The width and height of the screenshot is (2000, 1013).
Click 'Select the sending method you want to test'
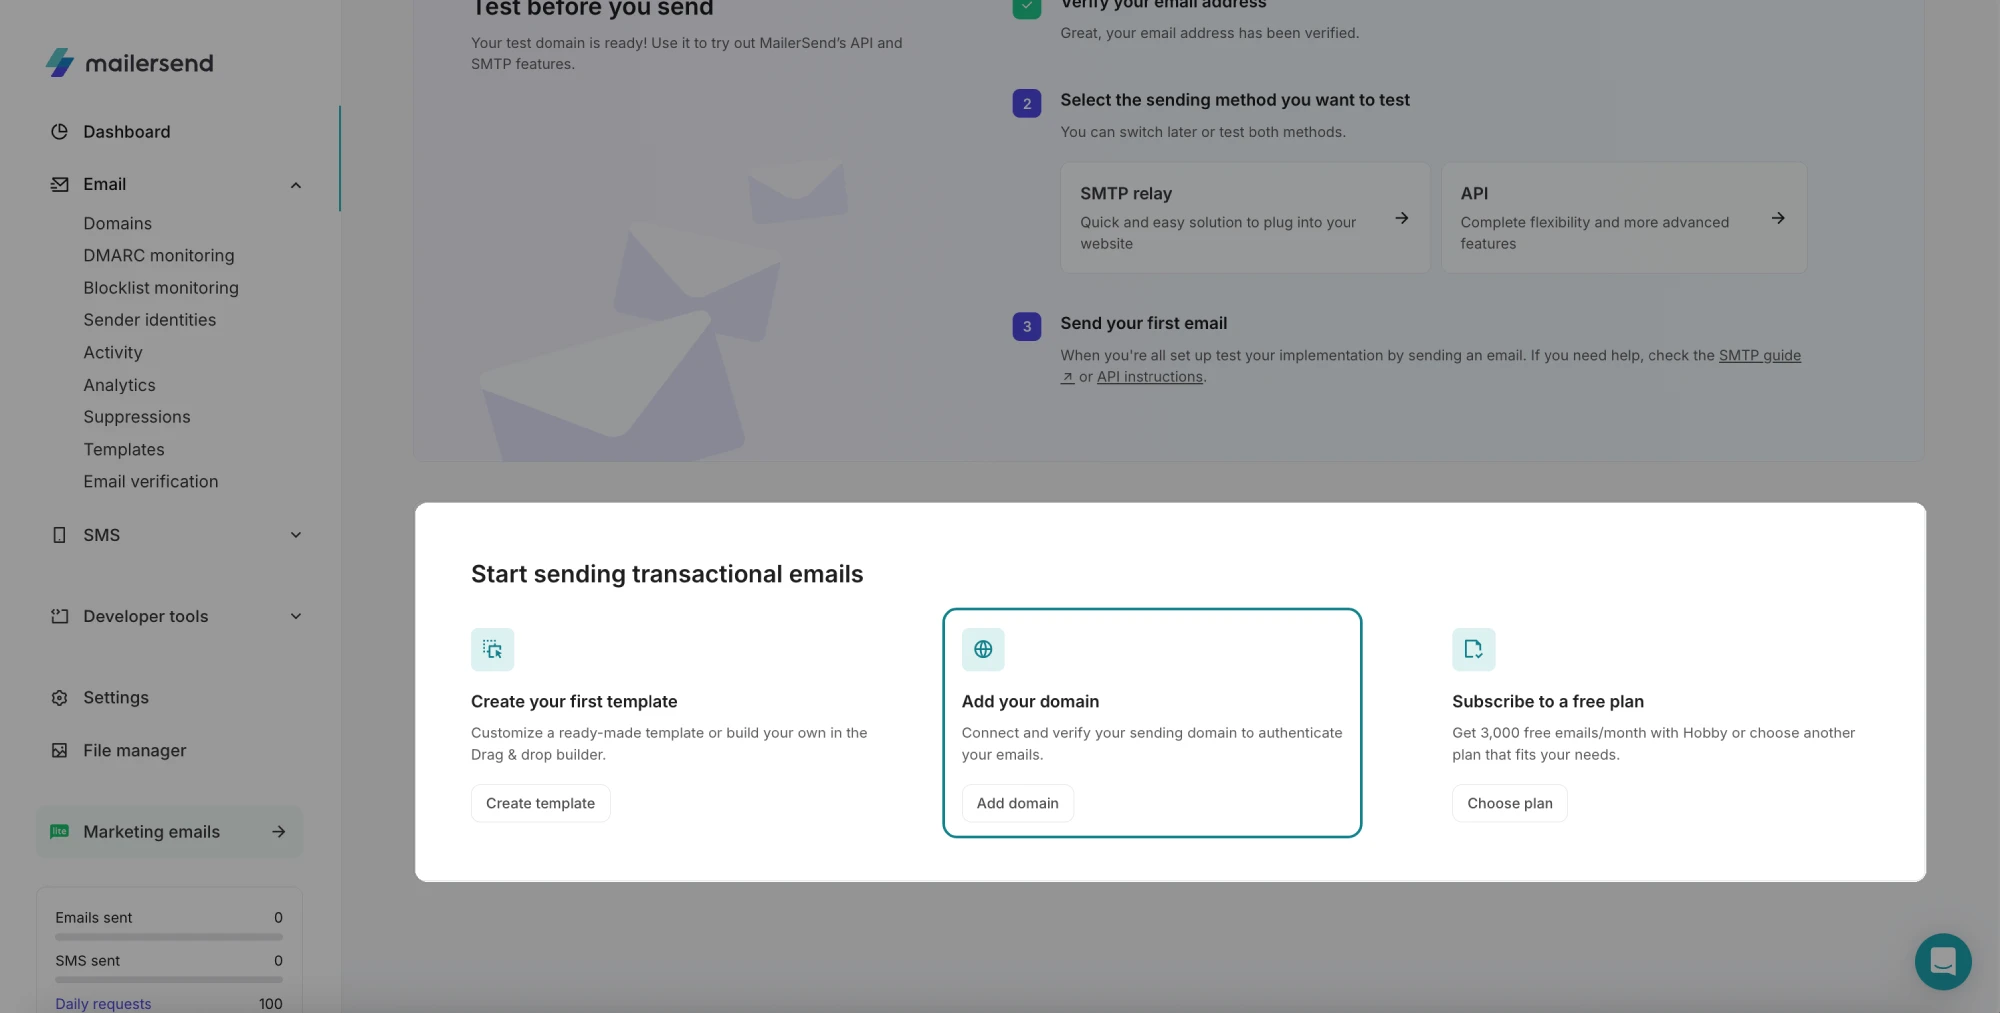click(1235, 100)
